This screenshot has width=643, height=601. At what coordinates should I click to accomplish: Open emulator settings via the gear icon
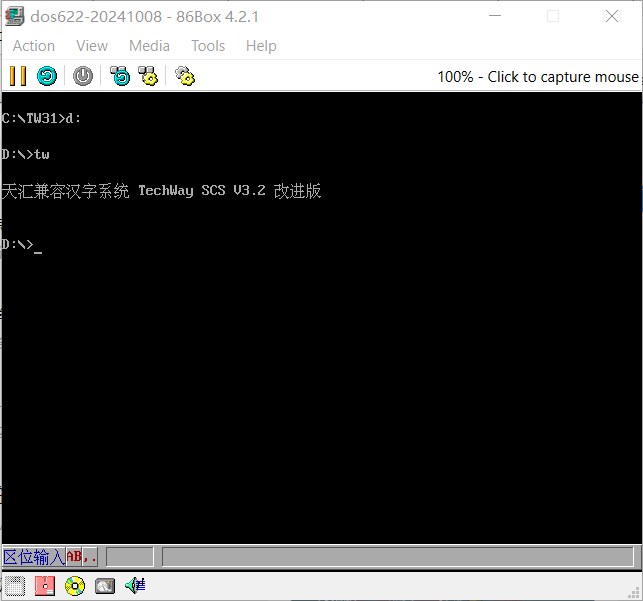point(184,76)
